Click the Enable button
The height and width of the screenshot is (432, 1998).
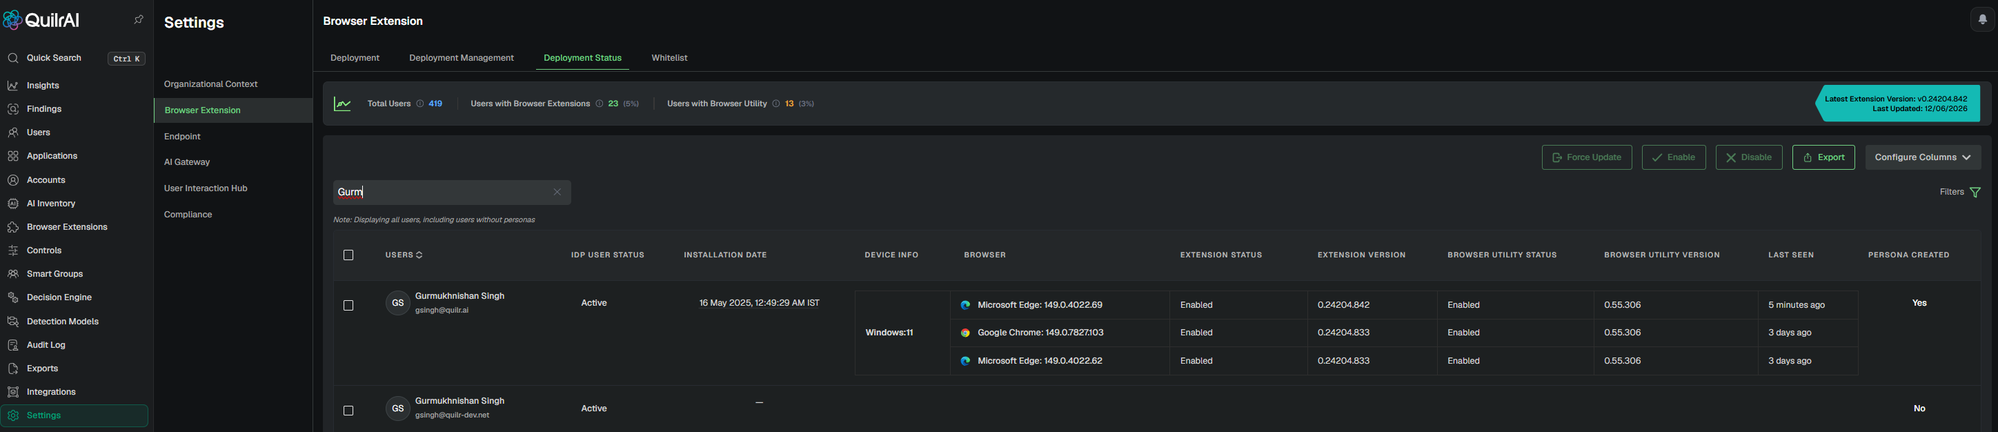click(x=1673, y=157)
